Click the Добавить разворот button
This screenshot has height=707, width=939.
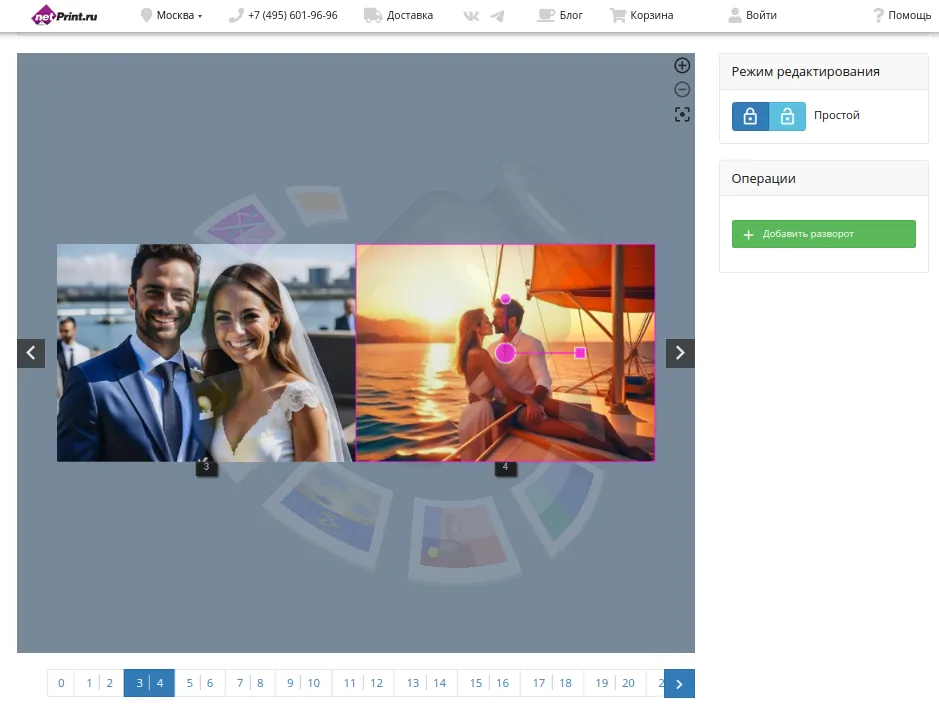823,233
